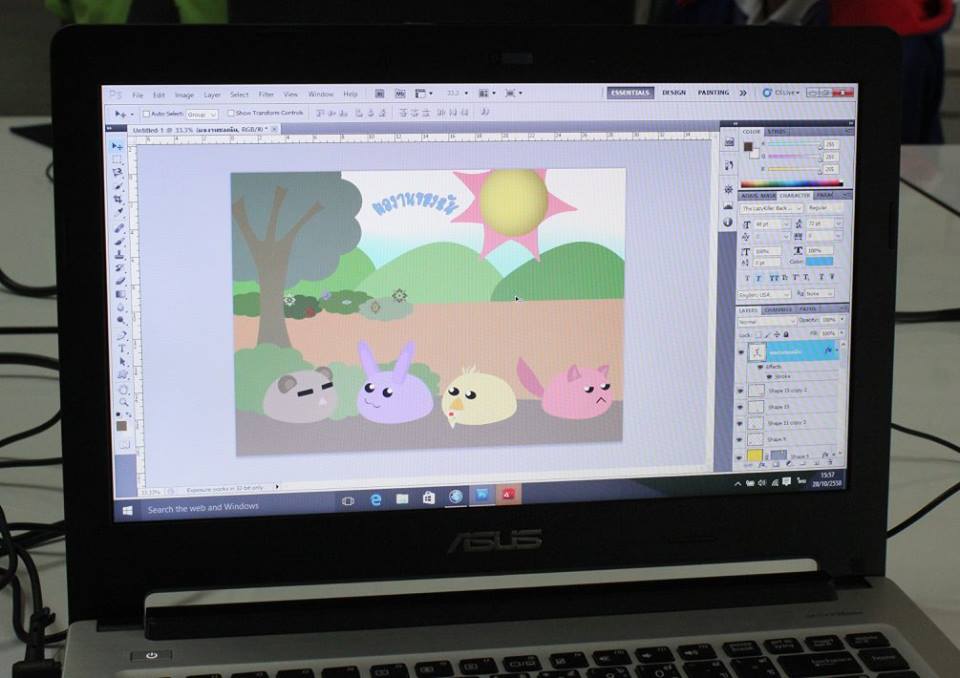Enable the Auto-Select checkbox
The height and width of the screenshot is (678, 960).
[x=146, y=114]
